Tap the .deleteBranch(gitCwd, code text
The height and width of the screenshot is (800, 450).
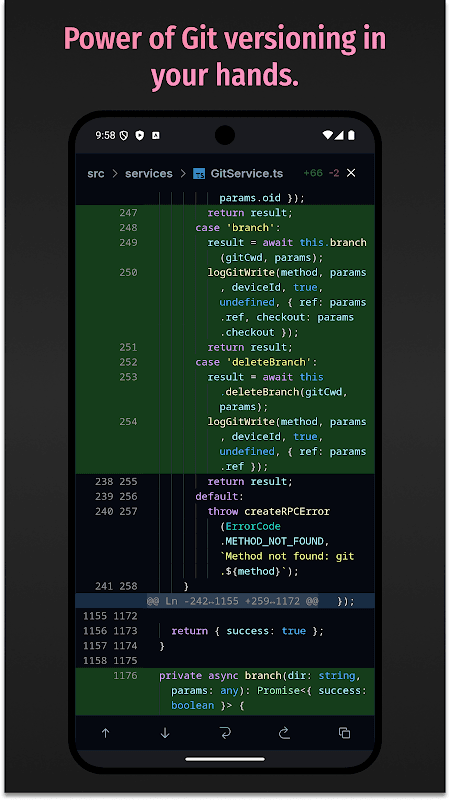click(x=284, y=392)
